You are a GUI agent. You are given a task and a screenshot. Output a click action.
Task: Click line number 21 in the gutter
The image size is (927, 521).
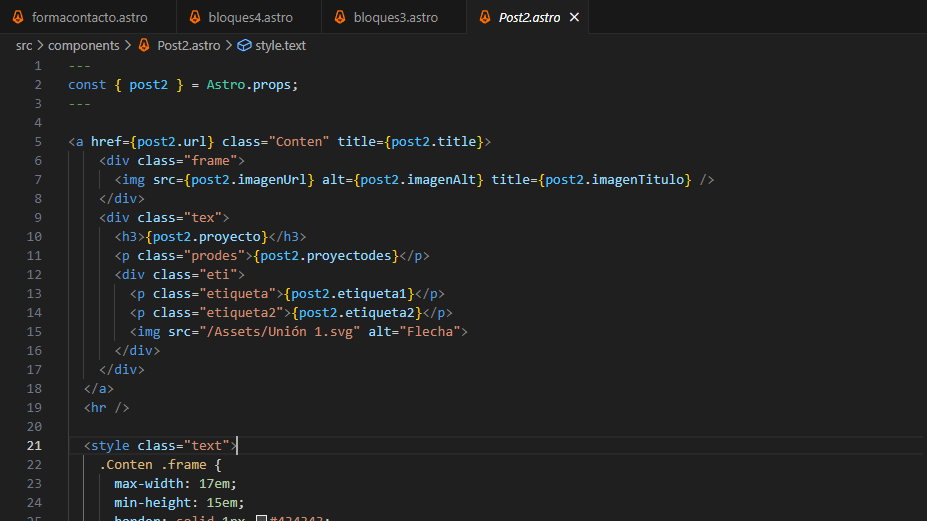(x=34, y=446)
